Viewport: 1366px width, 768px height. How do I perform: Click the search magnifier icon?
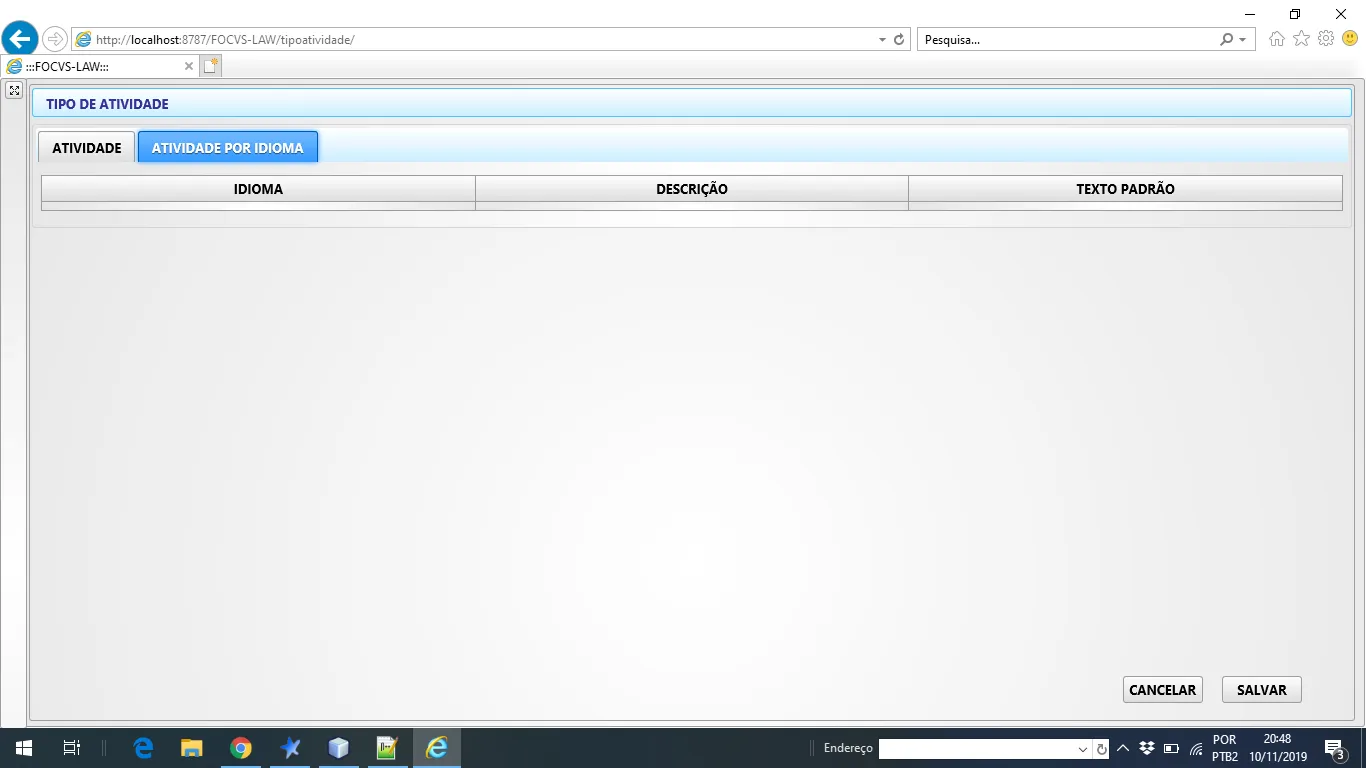(1226, 40)
